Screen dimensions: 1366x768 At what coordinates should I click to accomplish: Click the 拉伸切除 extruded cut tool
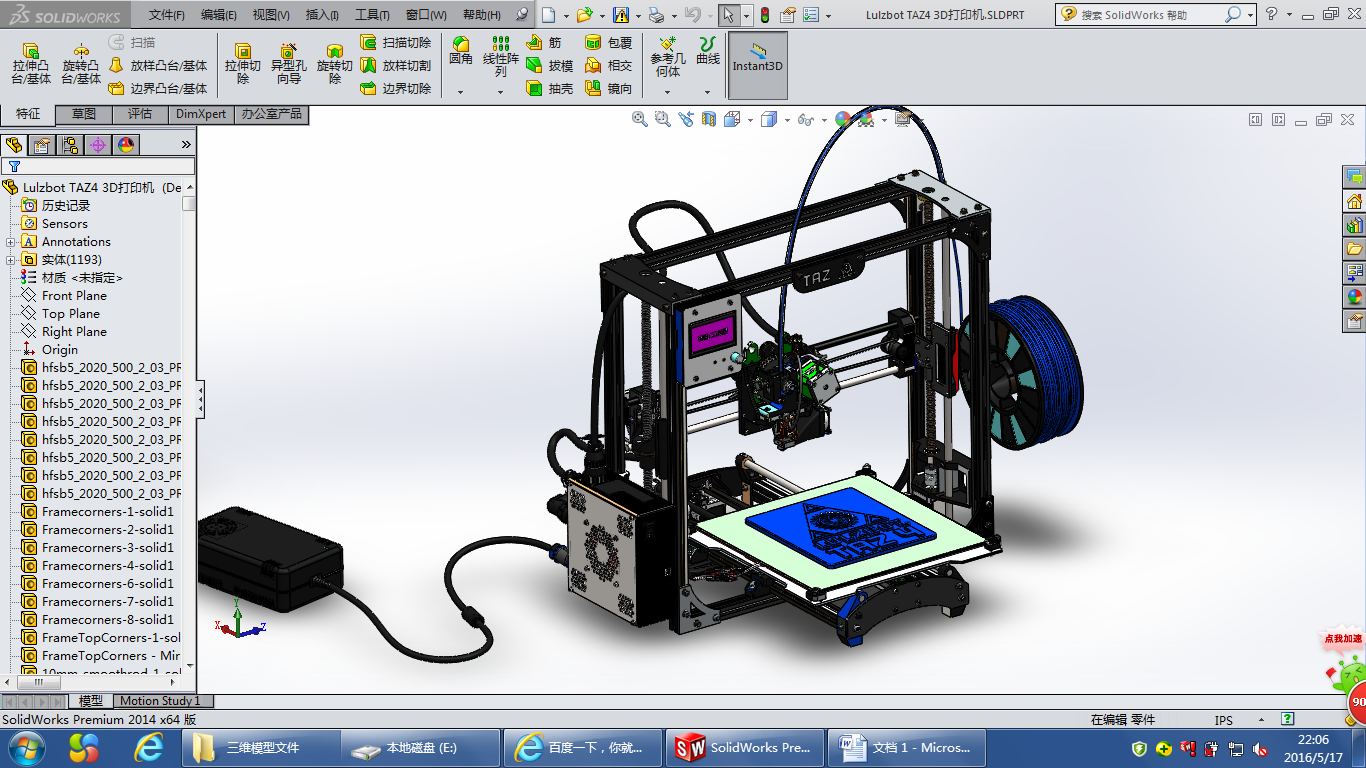pos(242,63)
